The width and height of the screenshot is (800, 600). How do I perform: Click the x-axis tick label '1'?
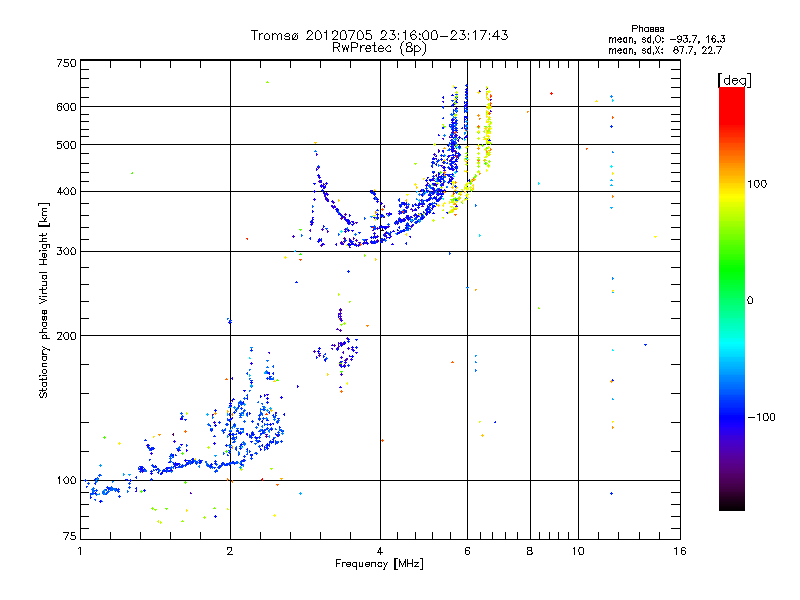[81, 551]
